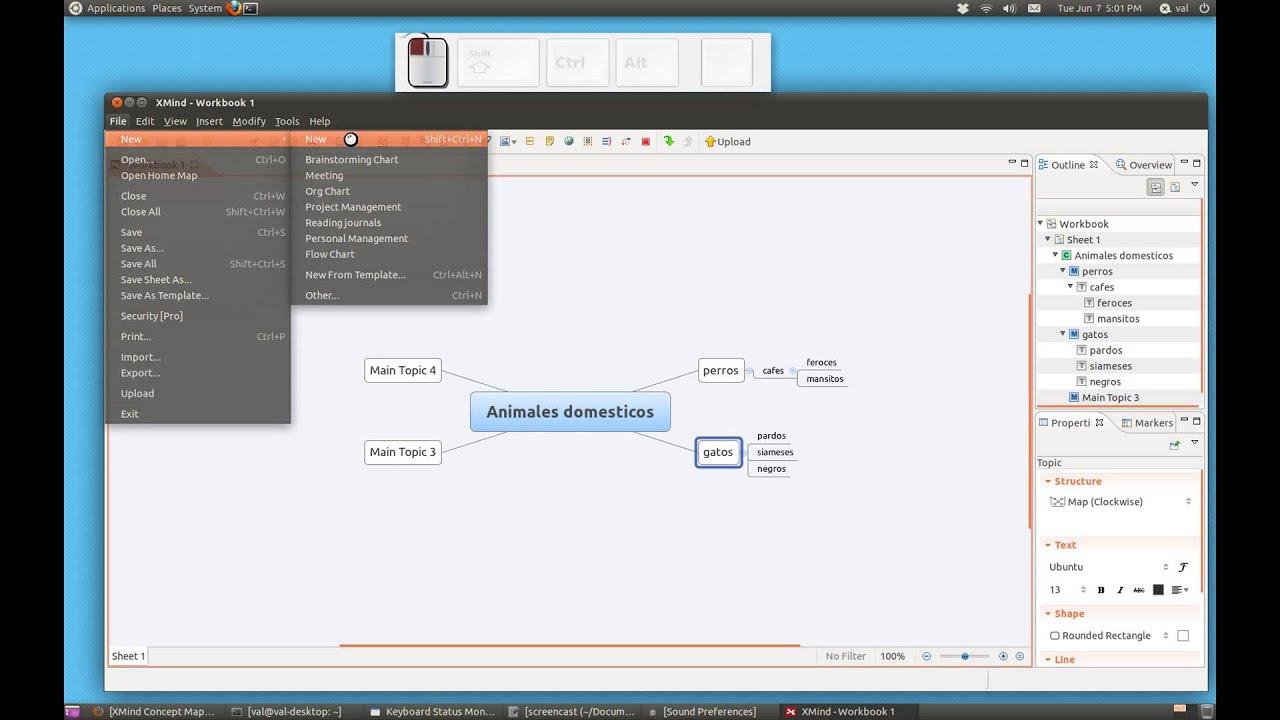The width and height of the screenshot is (1280, 720).
Task: Click the green drill down arrow
Action: pos(669,141)
